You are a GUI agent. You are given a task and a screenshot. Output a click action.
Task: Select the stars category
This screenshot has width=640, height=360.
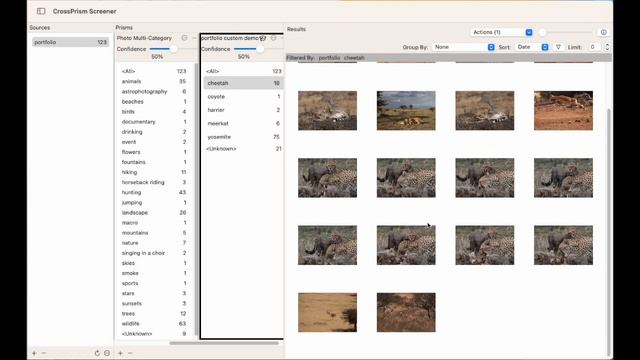pyautogui.click(x=153, y=293)
